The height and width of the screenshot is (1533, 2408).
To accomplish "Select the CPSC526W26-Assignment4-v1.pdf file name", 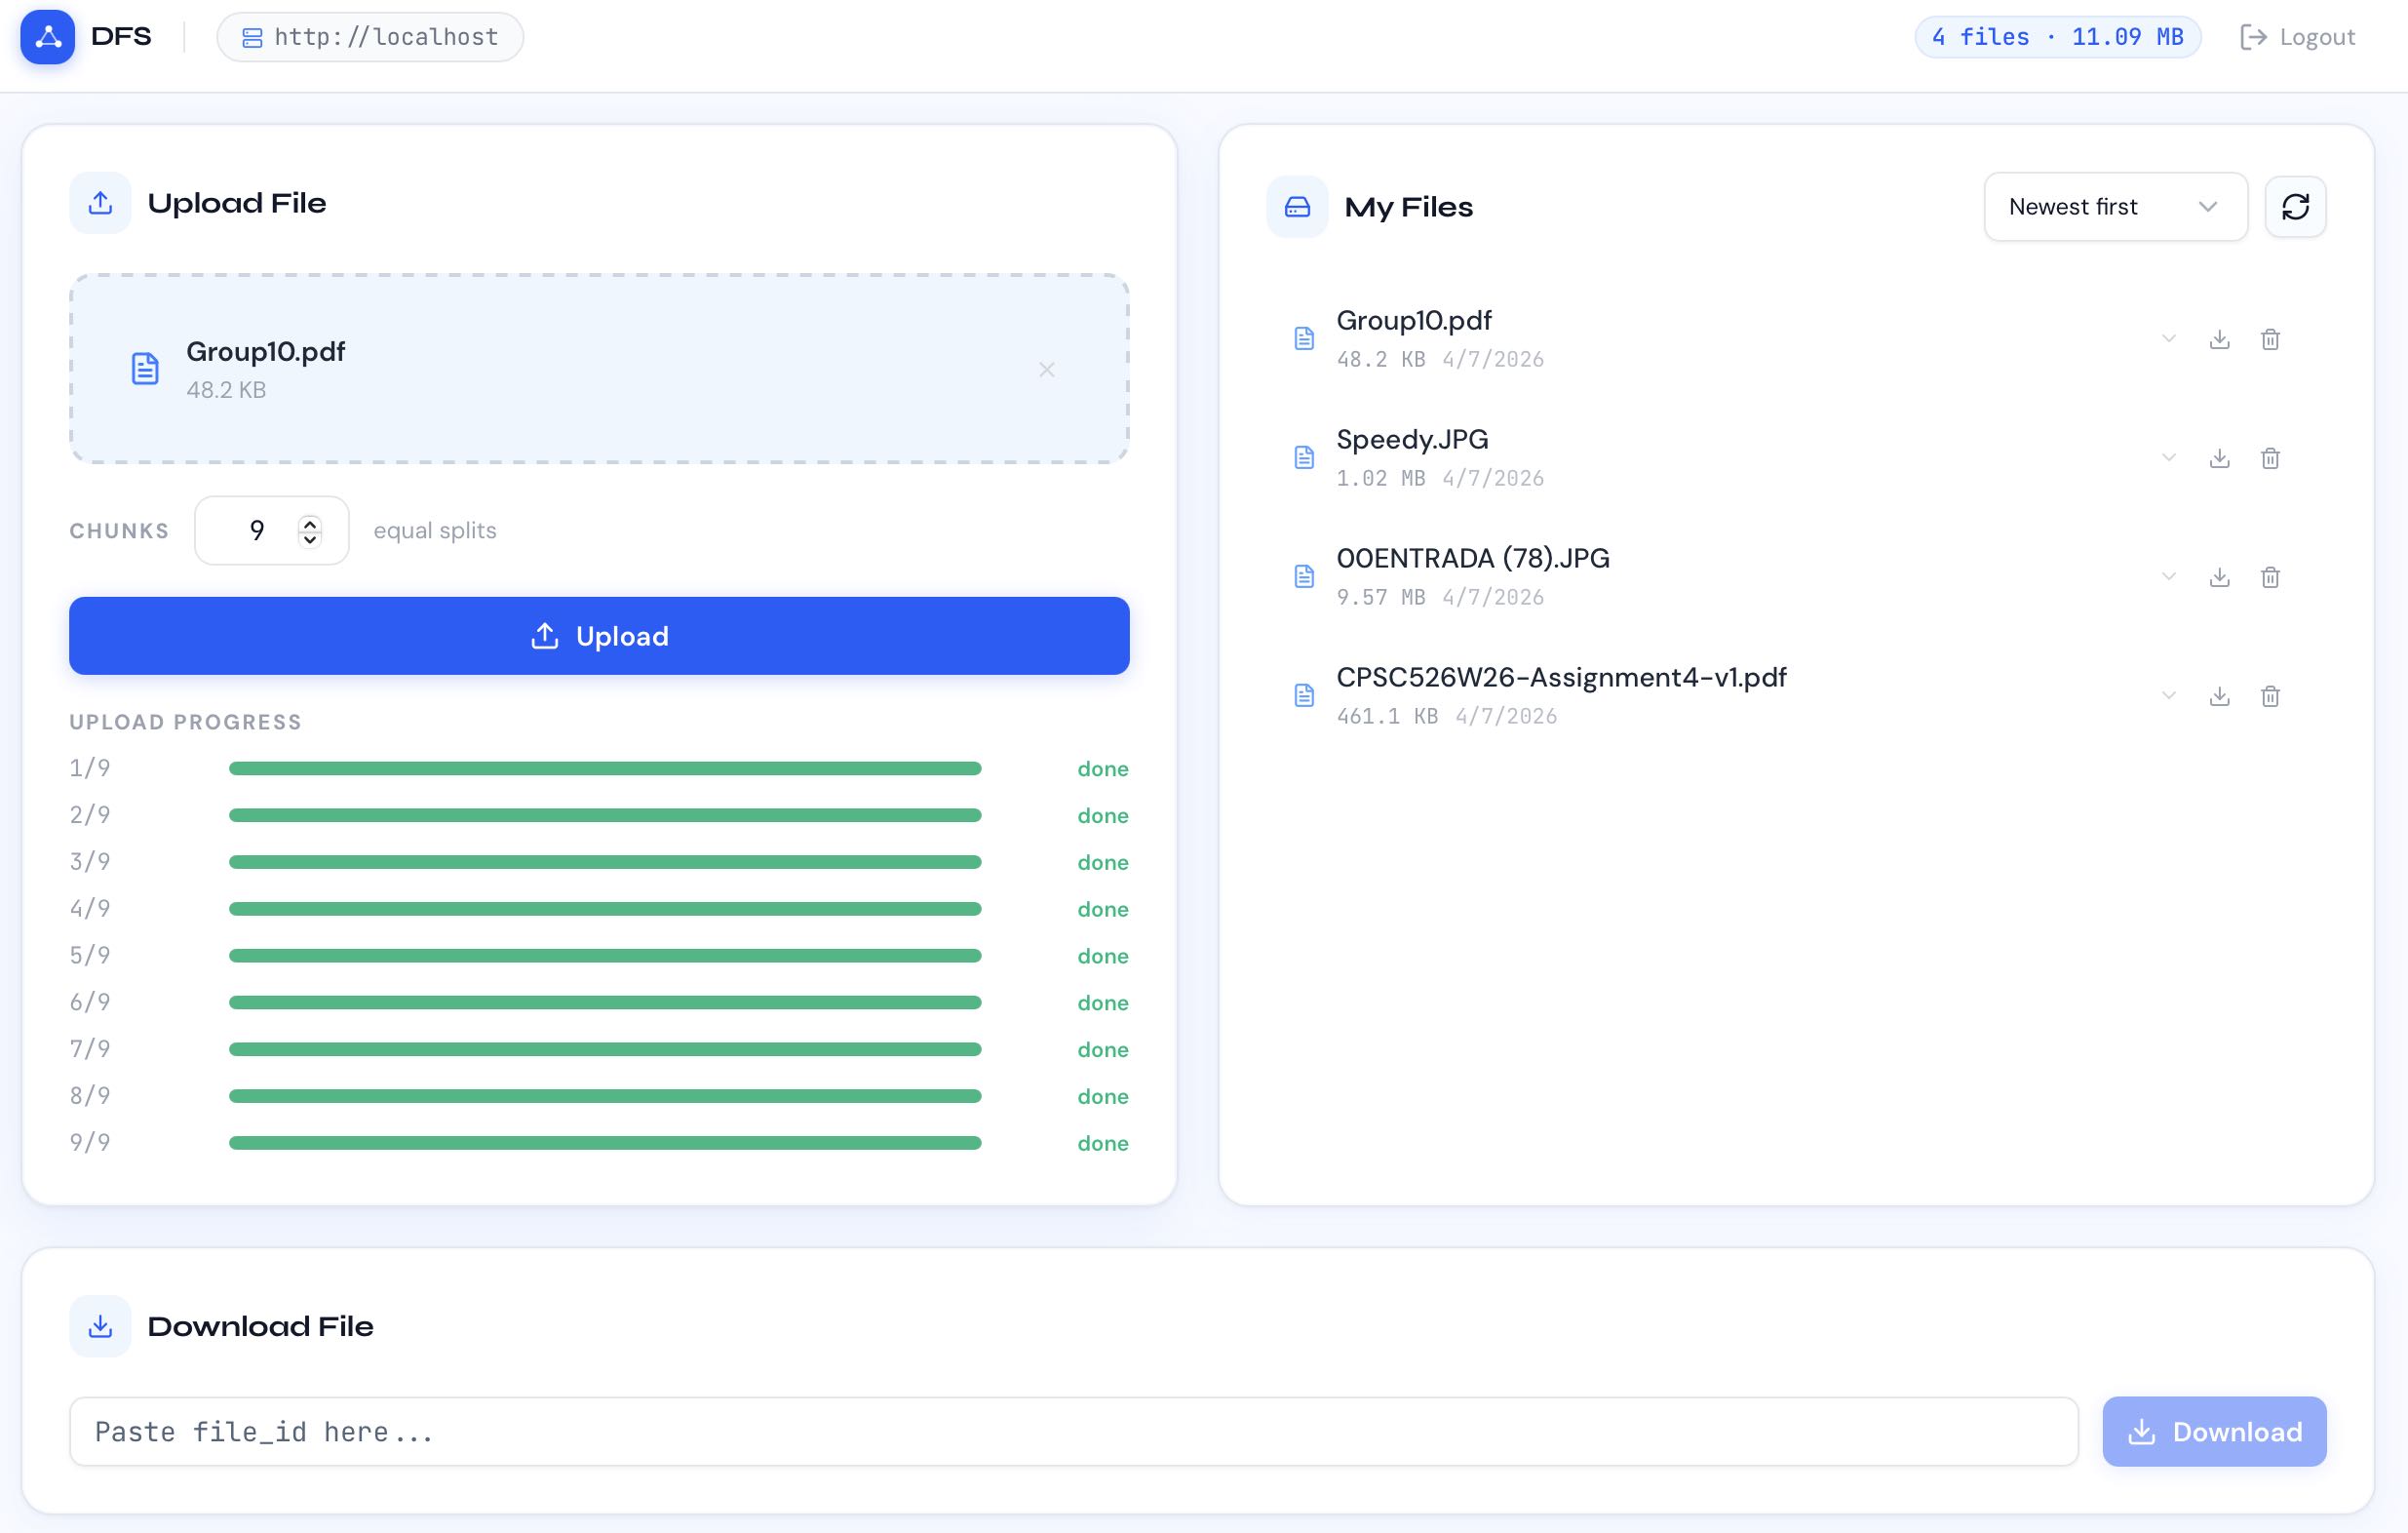I will (x=1561, y=677).
